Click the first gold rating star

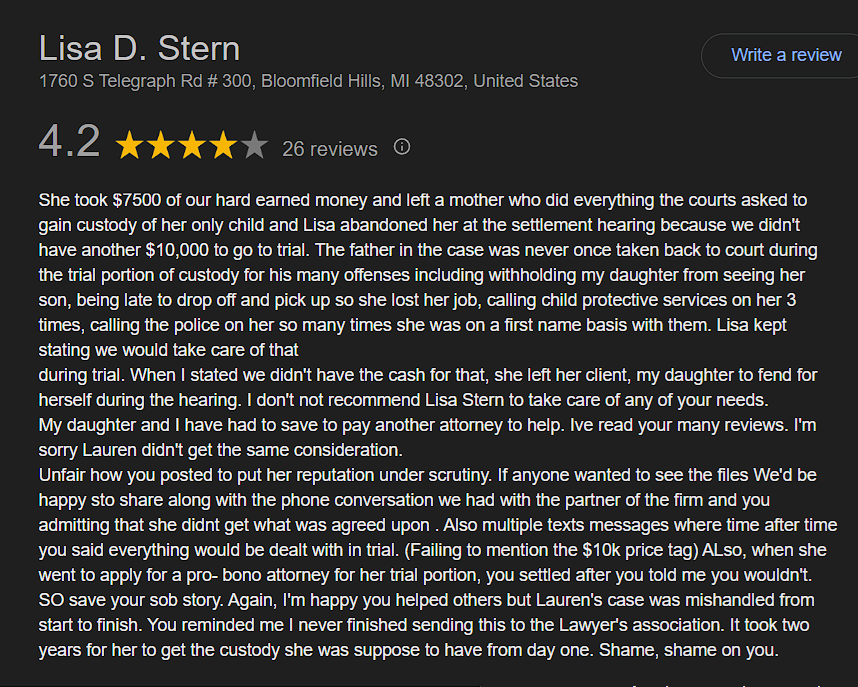pyautogui.click(x=130, y=146)
